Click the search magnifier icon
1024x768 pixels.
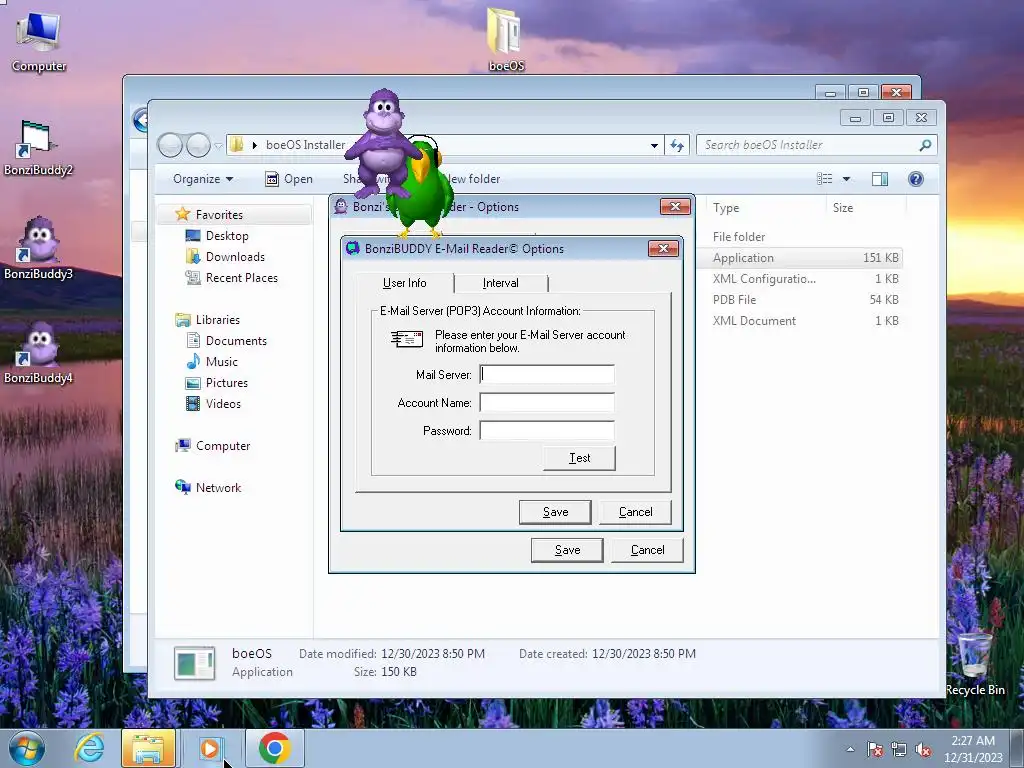tap(925, 145)
